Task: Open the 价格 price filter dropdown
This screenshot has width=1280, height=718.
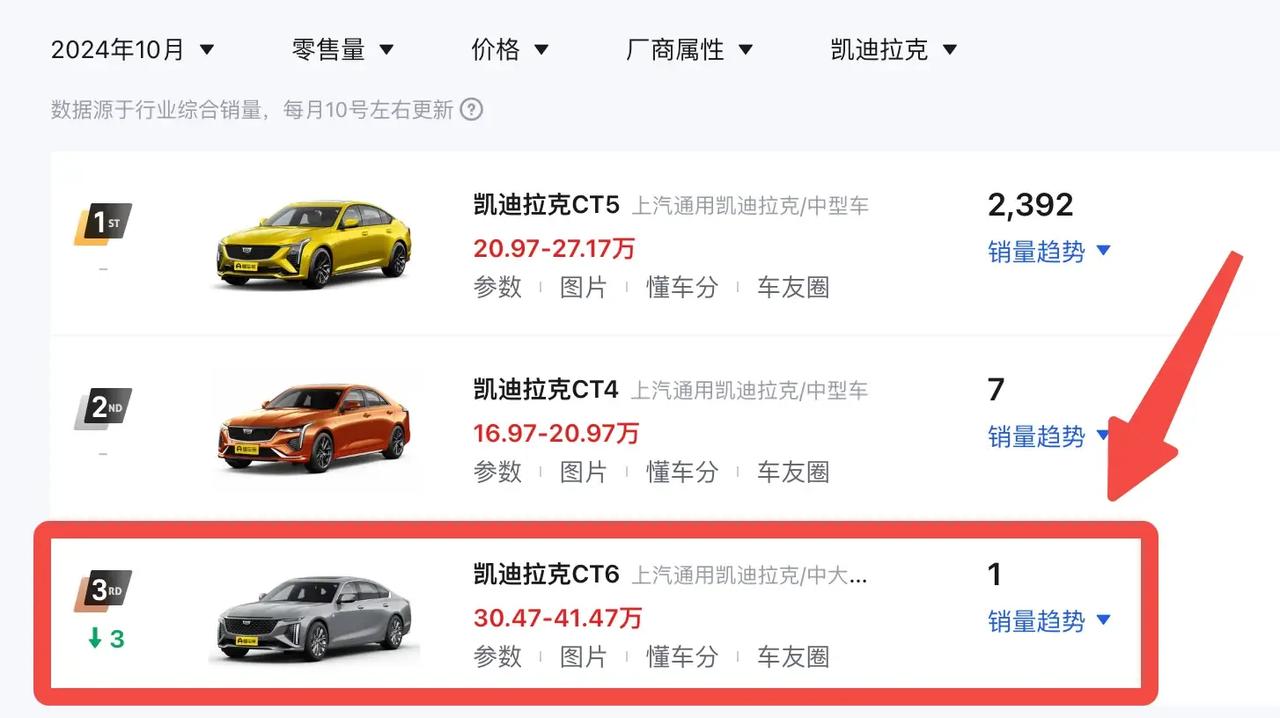Action: pos(510,49)
